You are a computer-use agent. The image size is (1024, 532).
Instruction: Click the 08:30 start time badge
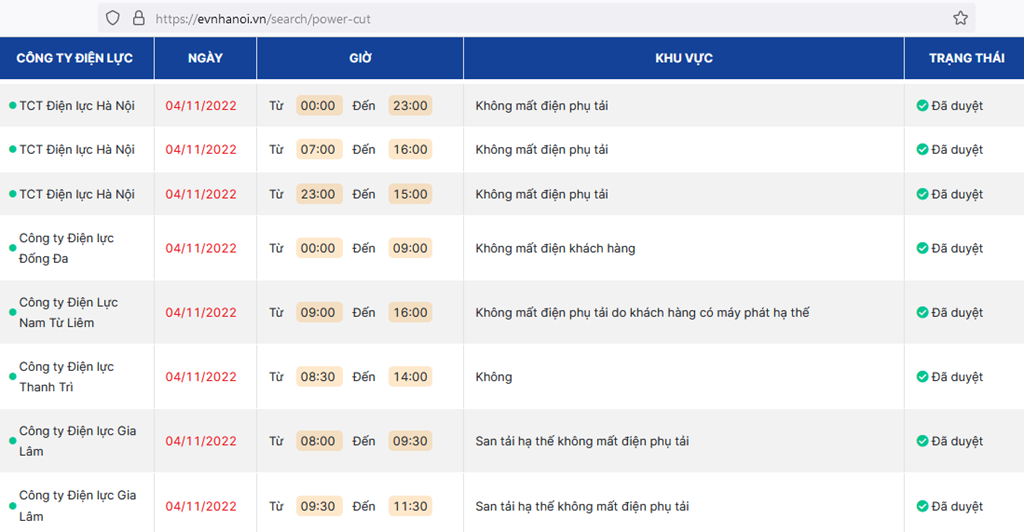coord(318,377)
